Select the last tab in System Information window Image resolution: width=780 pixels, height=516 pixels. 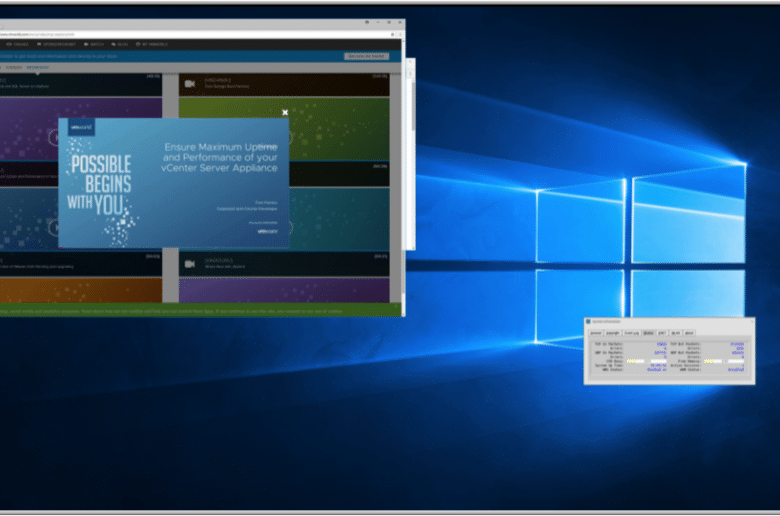point(689,333)
